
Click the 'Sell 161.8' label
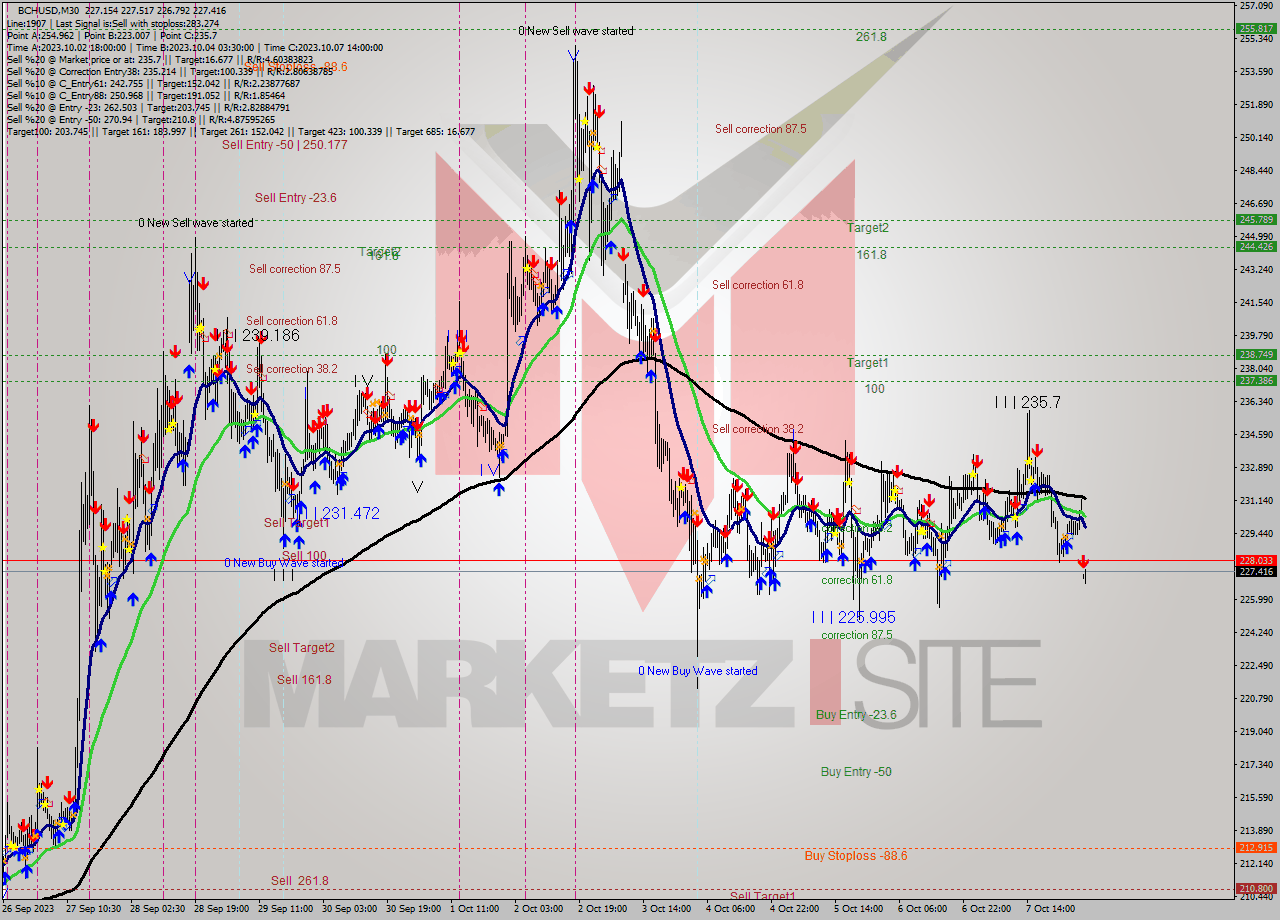(x=304, y=680)
